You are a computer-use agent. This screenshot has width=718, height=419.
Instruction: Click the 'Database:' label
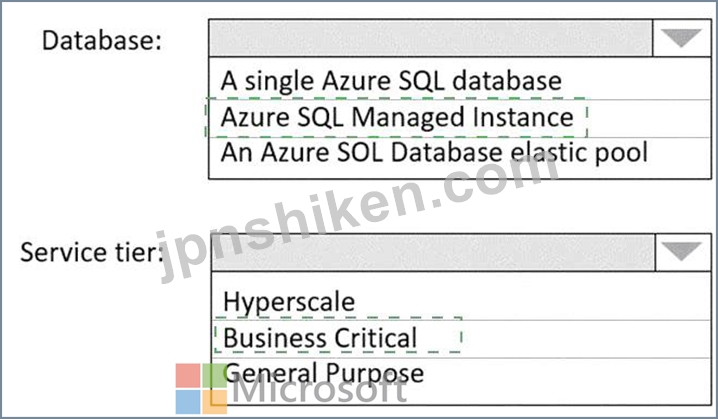(x=102, y=40)
